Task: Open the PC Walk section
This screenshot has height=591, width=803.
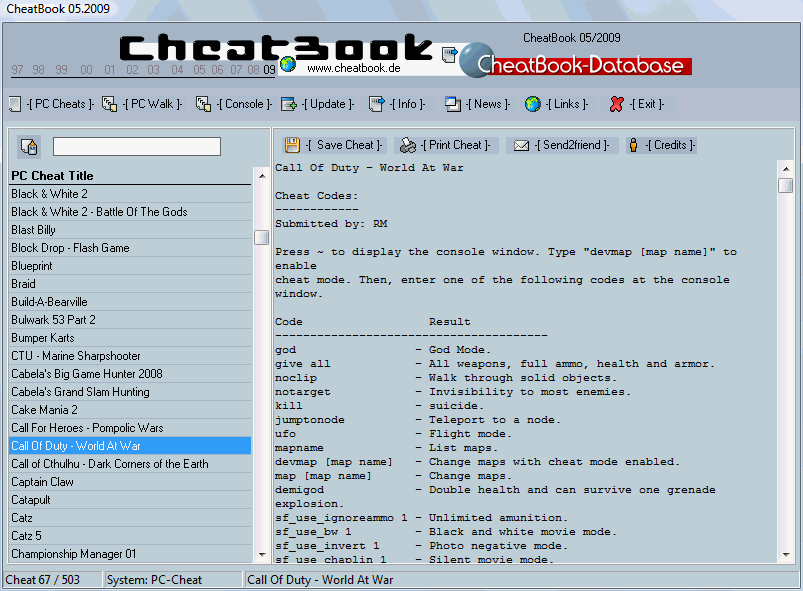Action: pos(153,104)
